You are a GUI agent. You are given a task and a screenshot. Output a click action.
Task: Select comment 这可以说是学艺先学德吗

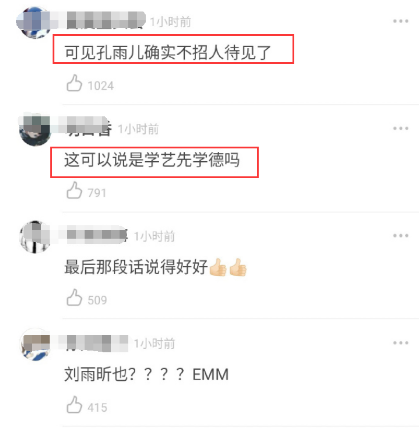(152, 160)
